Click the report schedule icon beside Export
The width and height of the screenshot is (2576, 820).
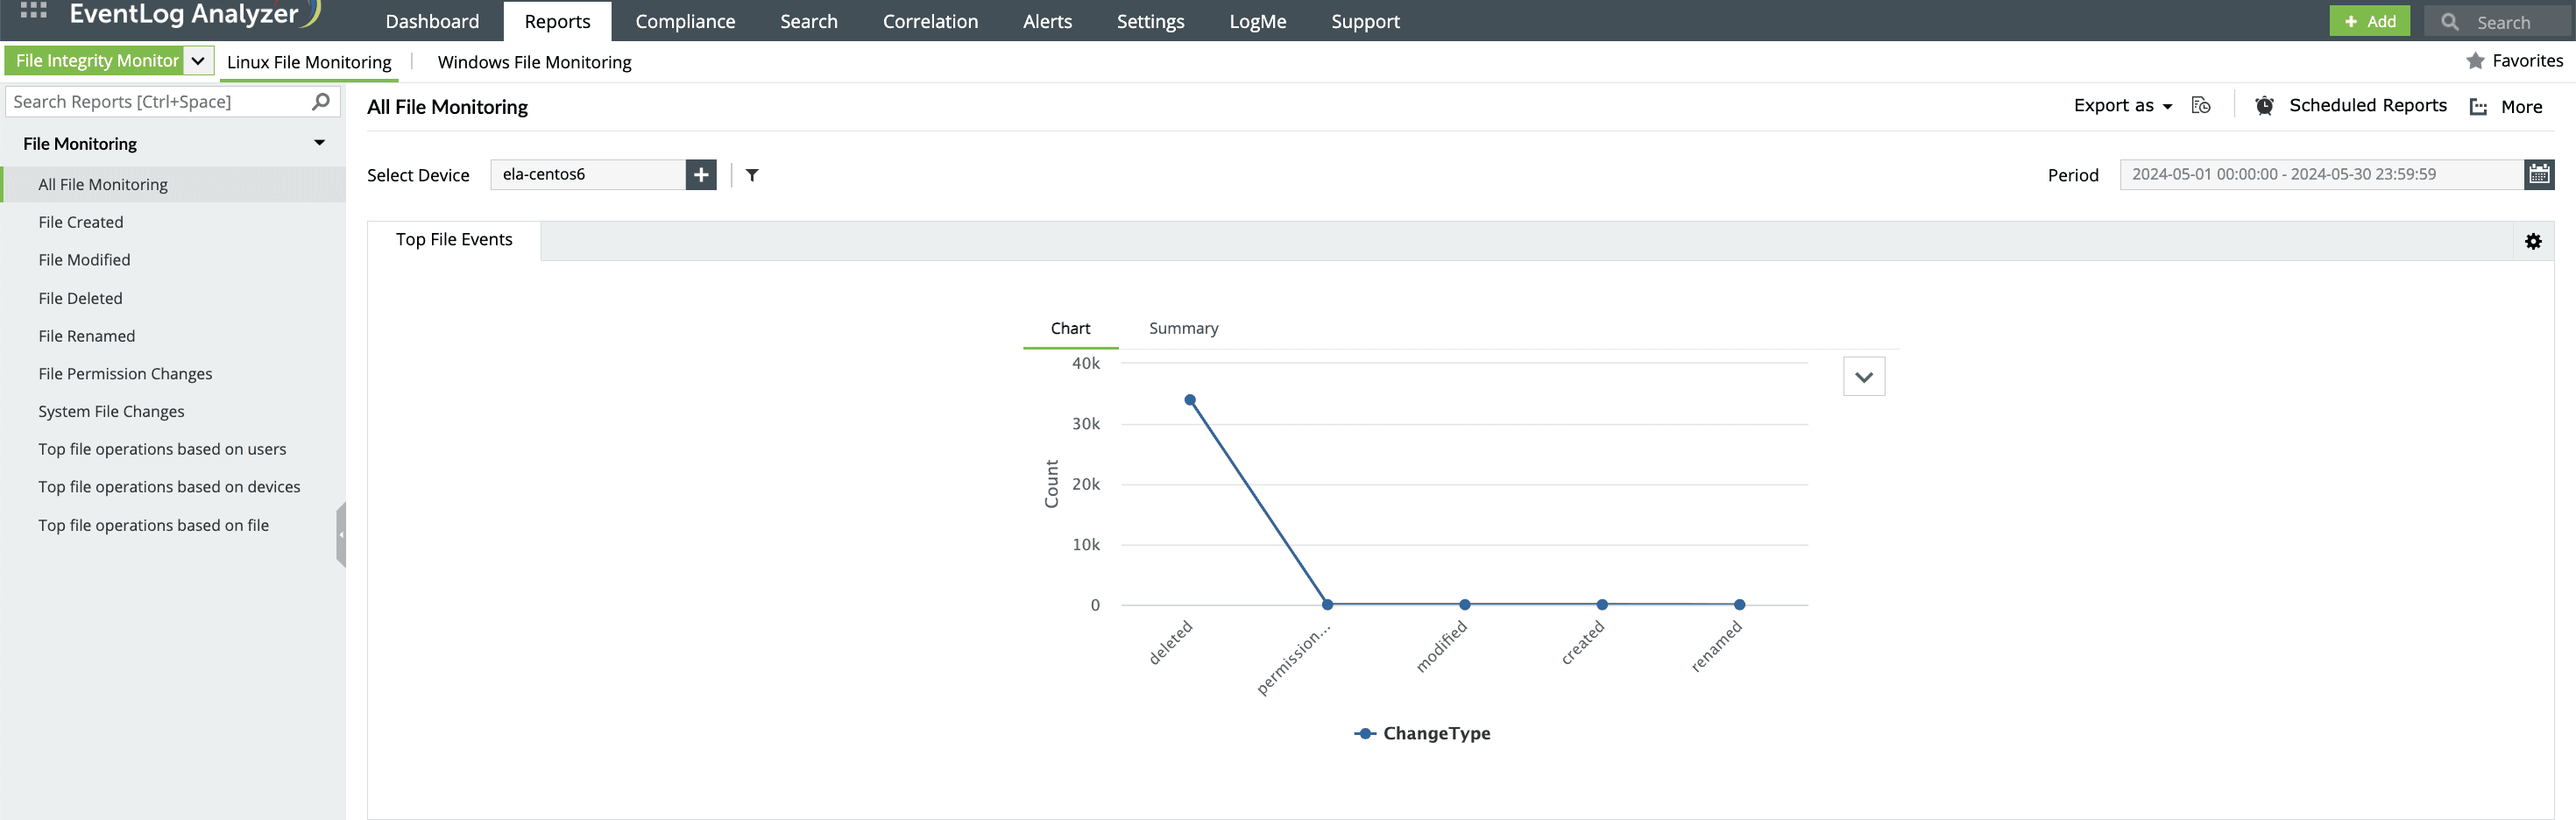point(2200,106)
